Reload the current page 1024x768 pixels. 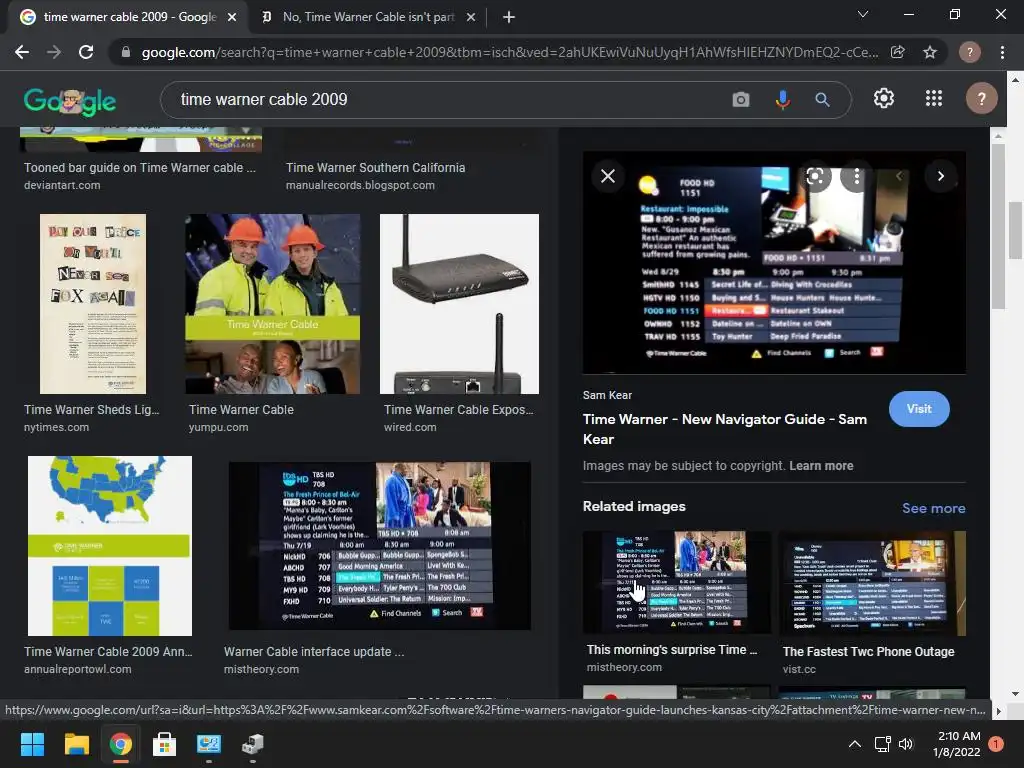click(x=86, y=52)
